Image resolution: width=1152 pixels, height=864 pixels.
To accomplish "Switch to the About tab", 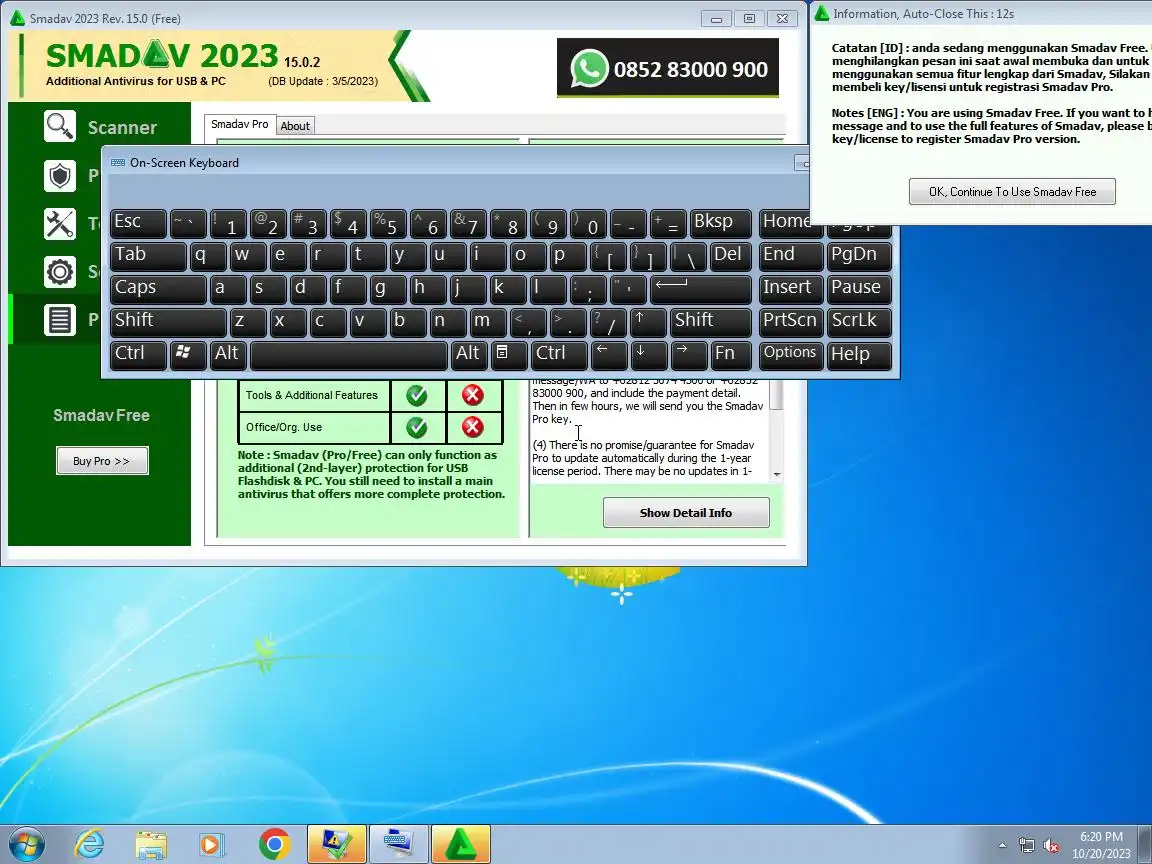I will 295,126.
